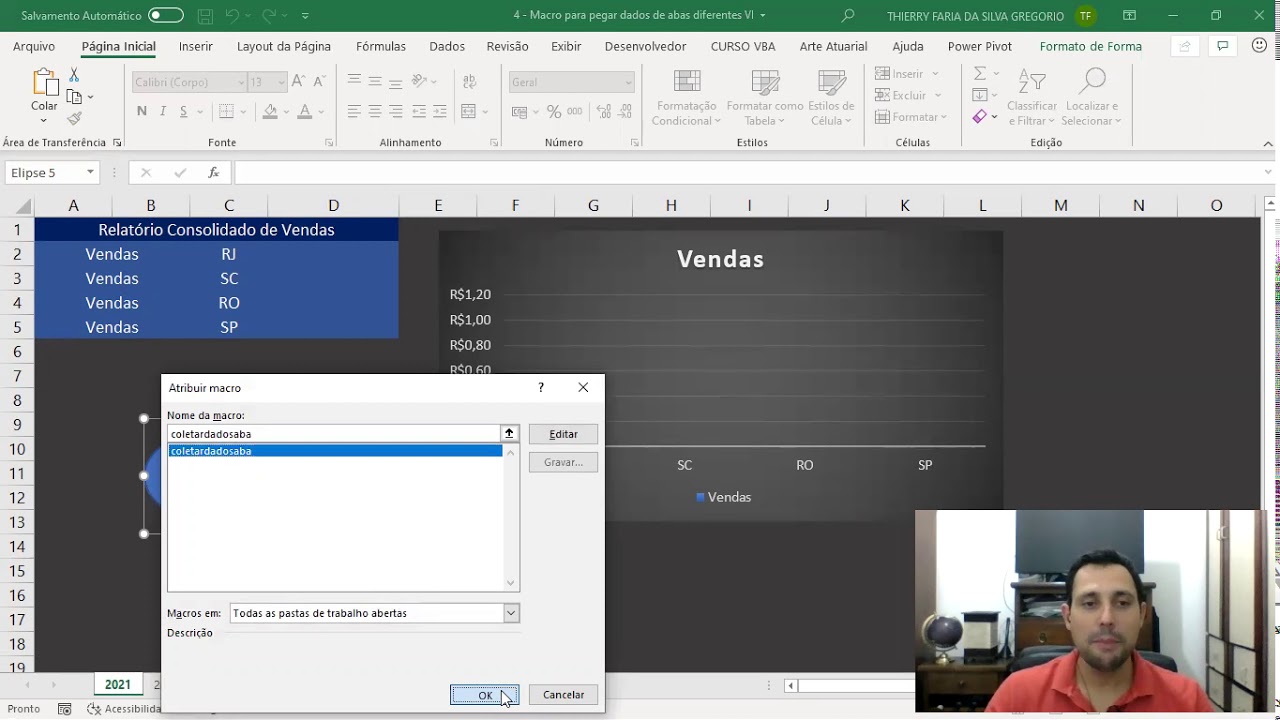Open Localizar e Selecionar dropdown
Viewport: 1280px width, 720px height.
point(1092,99)
